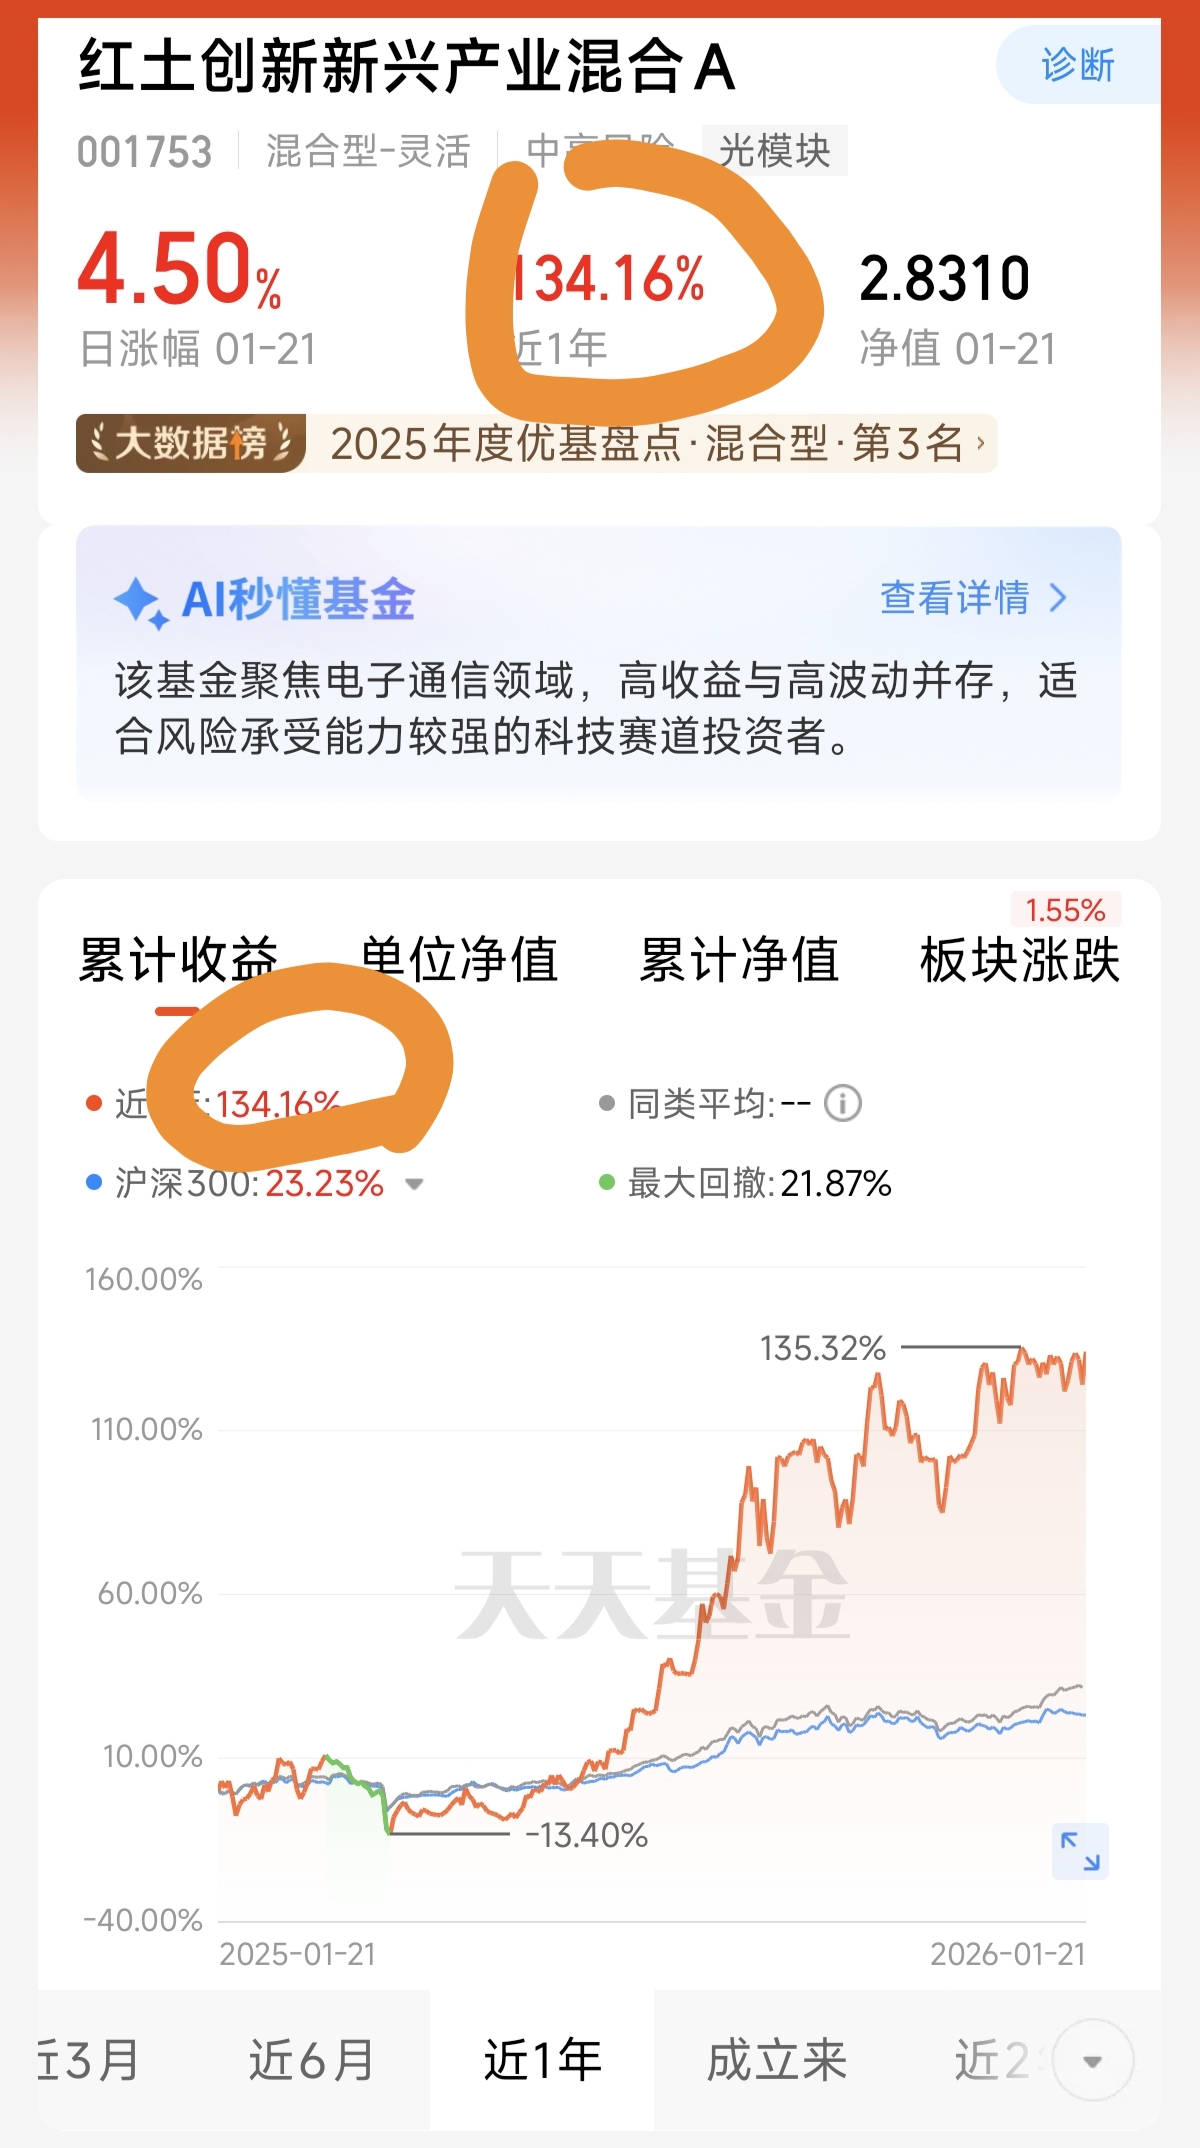Open the period dropdown circle button
The width and height of the screenshot is (1200, 2148).
(1093, 2061)
